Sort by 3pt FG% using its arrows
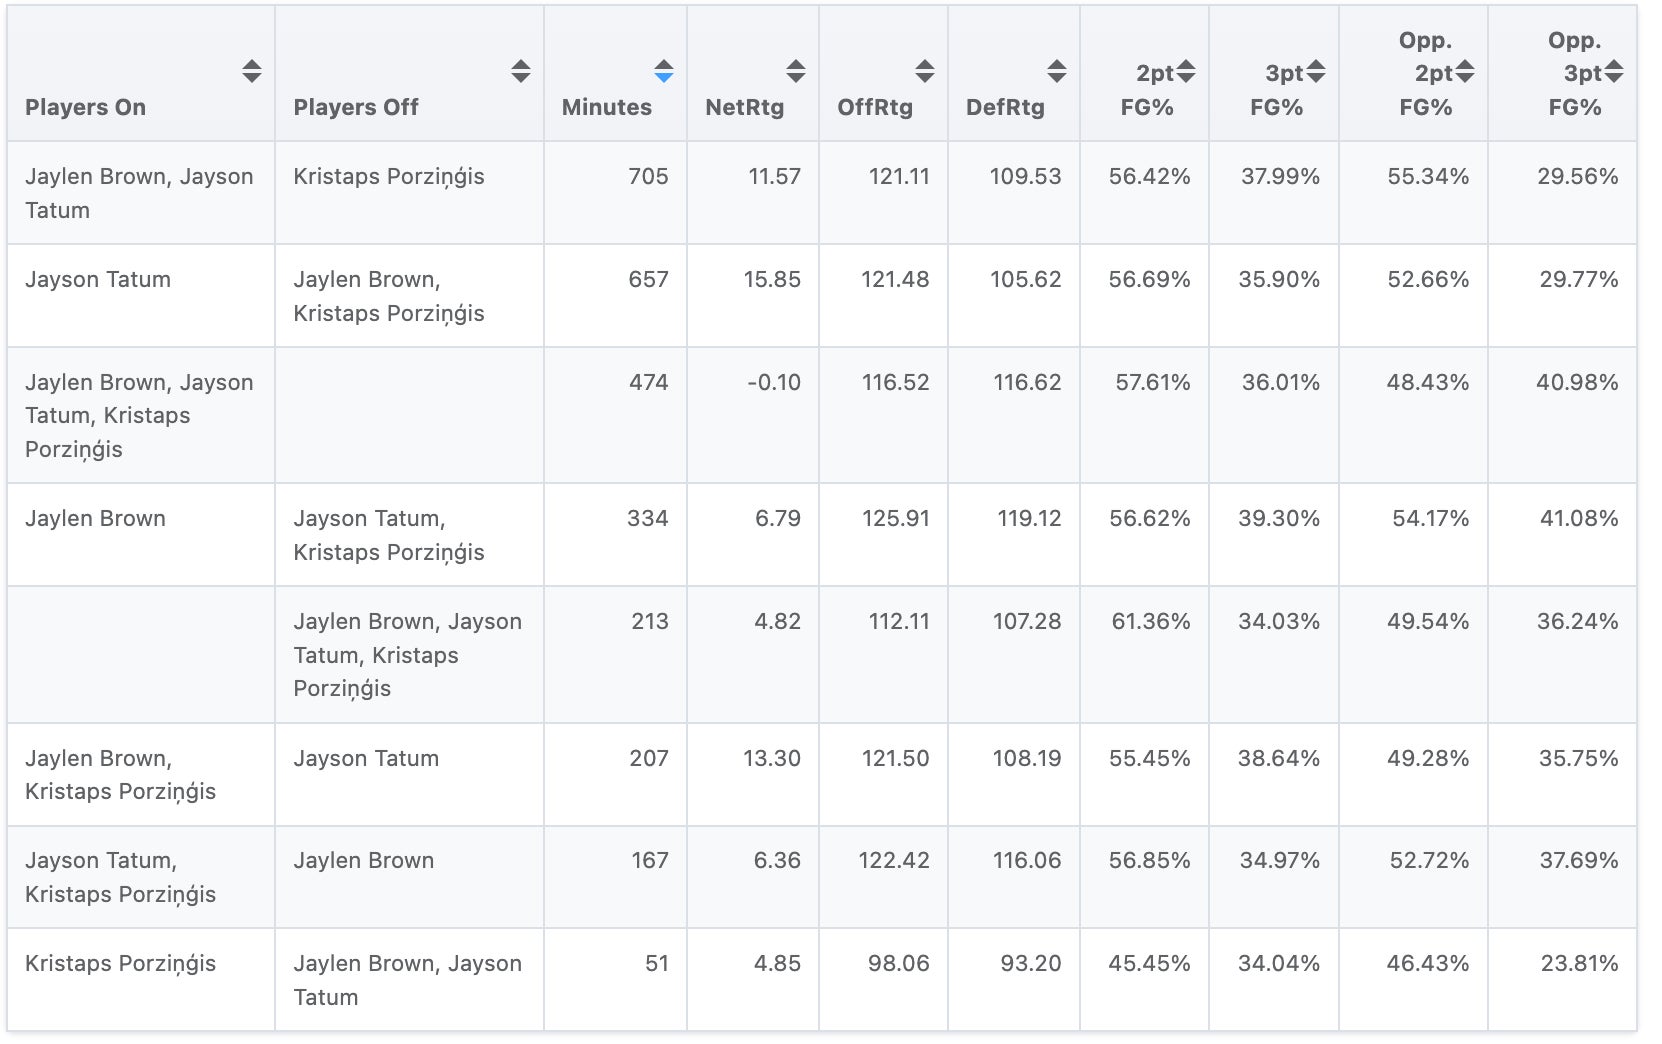Screen dimensions: 1662x1044 (x=1316, y=71)
